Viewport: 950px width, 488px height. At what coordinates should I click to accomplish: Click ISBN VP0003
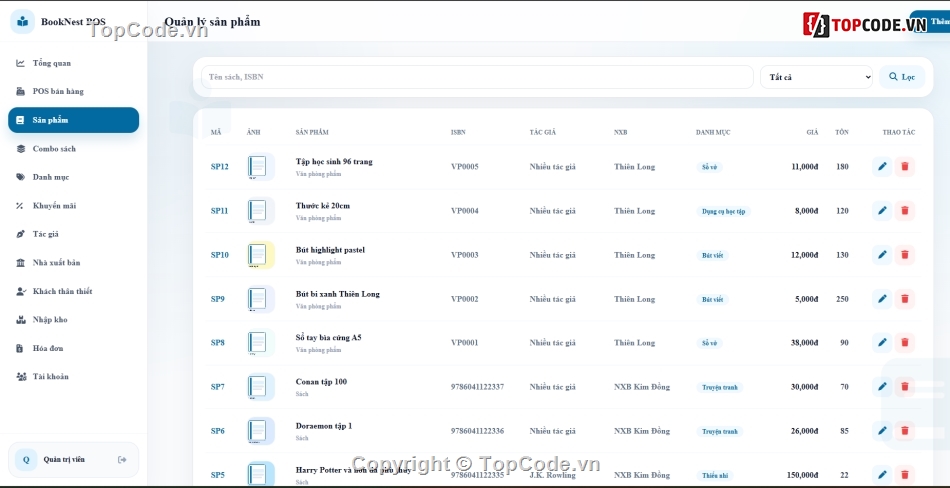464,255
